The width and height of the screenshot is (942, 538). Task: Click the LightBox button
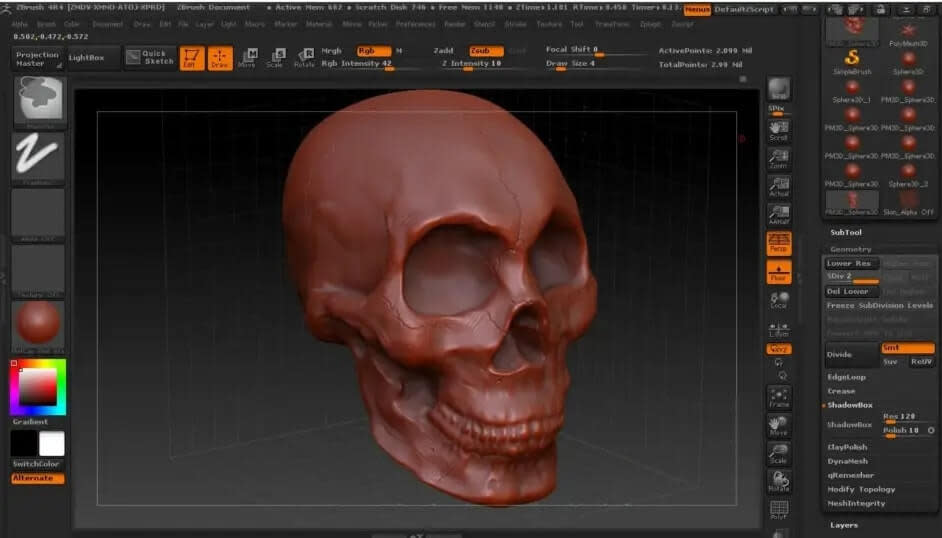coord(86,58)
